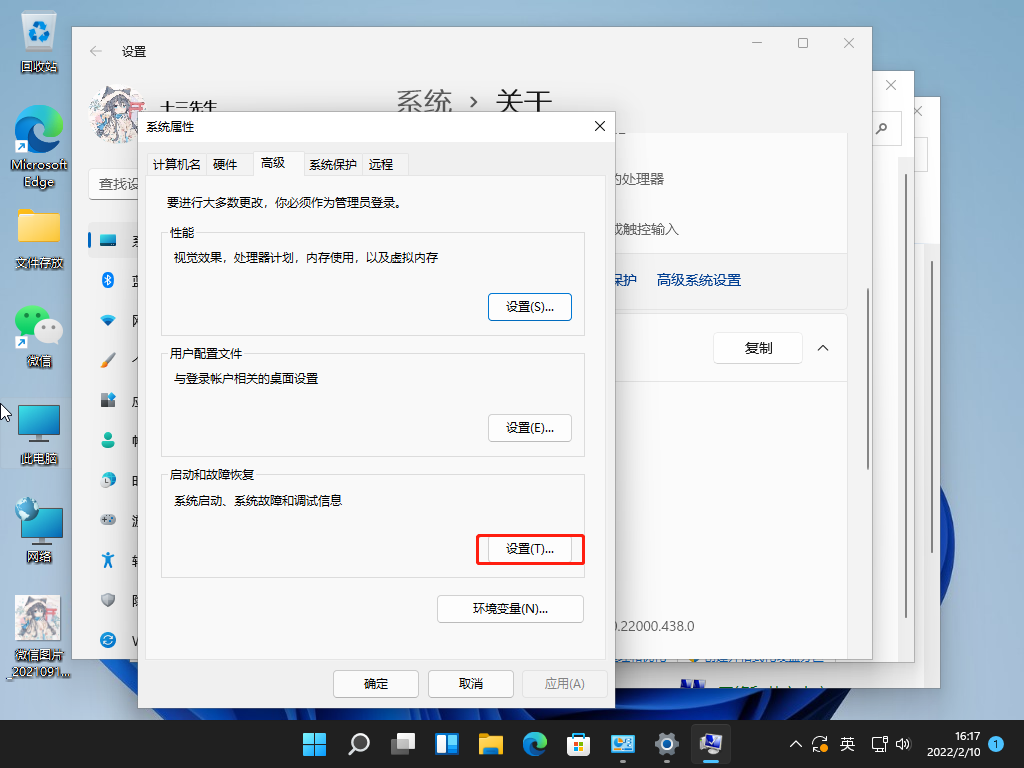Open the Windows Update sync icon
This screenshot has width=1024, height=768.
108,639
